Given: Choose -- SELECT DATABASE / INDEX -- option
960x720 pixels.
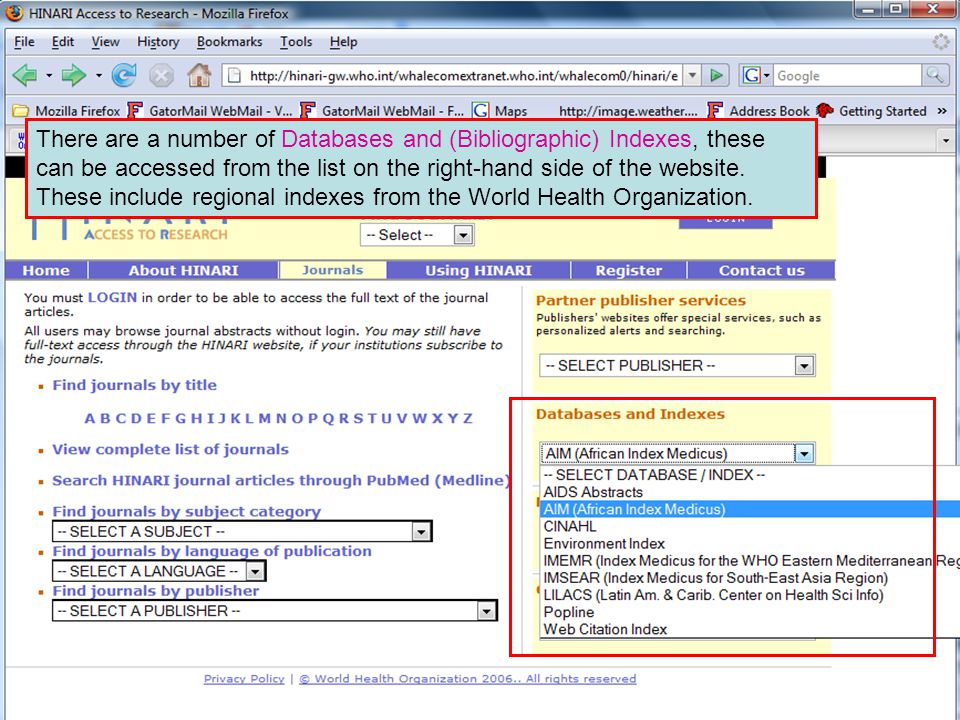Looking at the screenshot, I should (750, 475).
